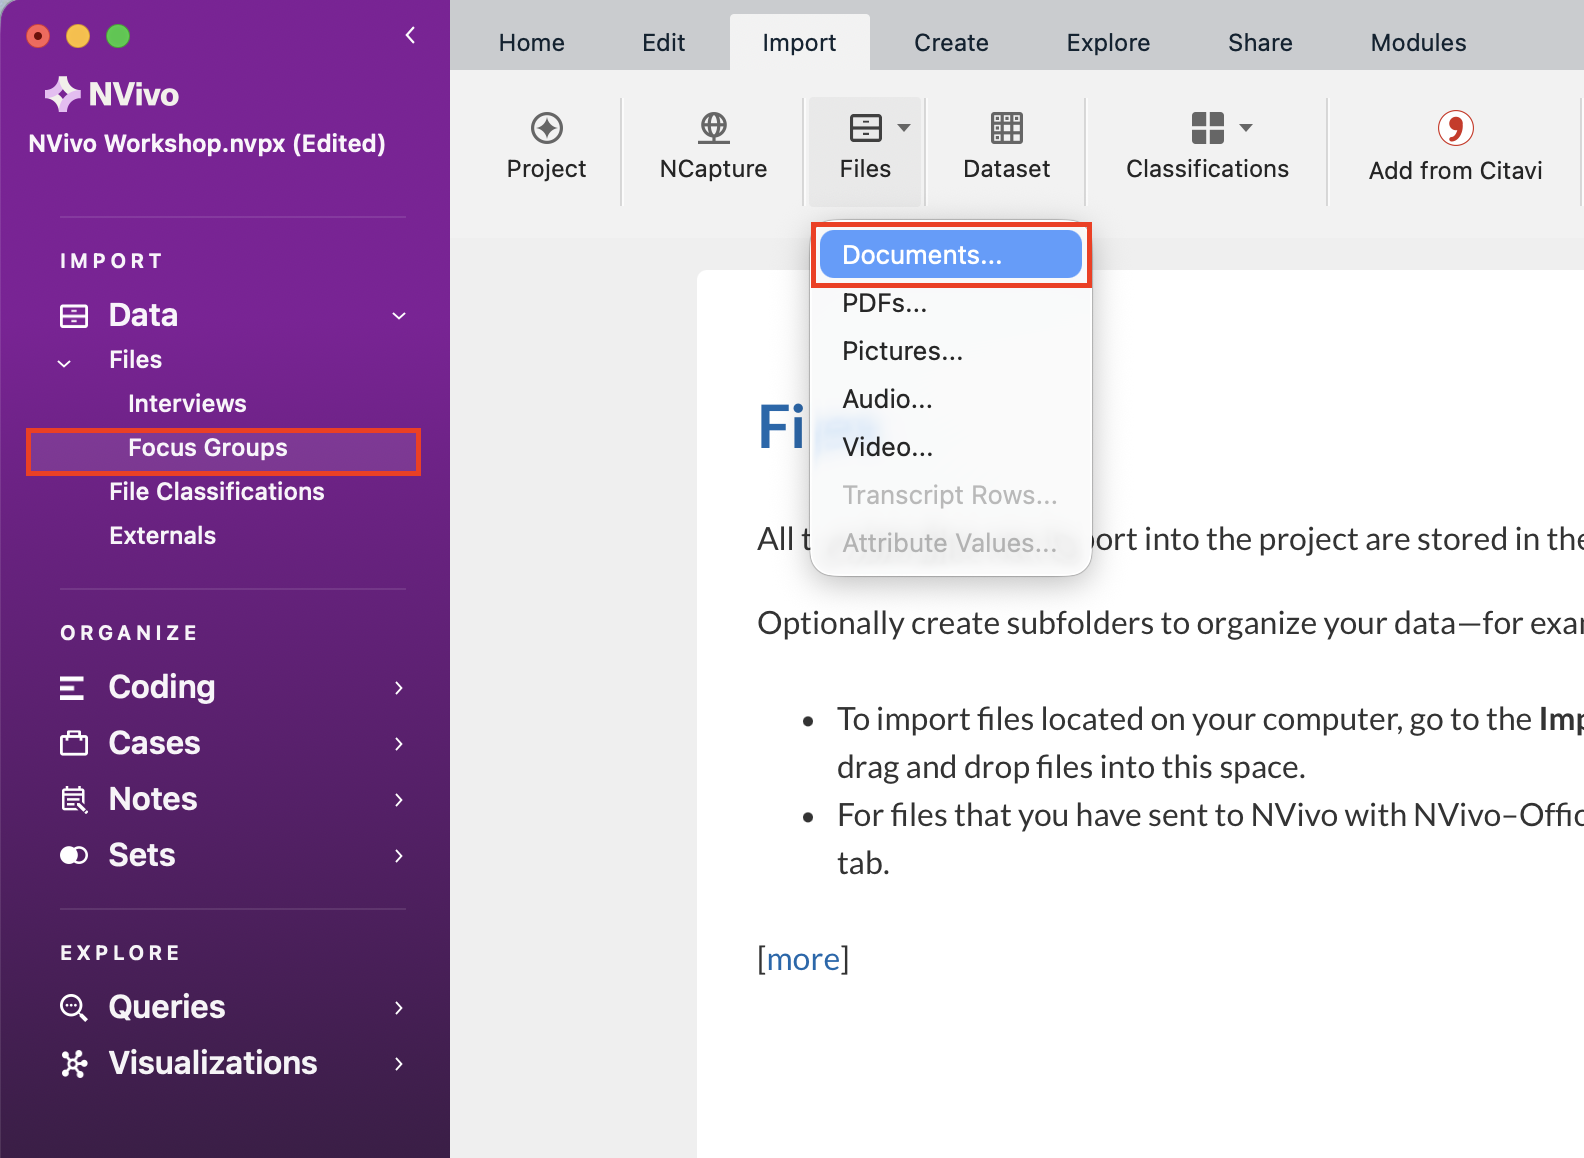Expand the Cases section chevron
This screenshot has width=1584, height=1158.
[x=399, y=744]
